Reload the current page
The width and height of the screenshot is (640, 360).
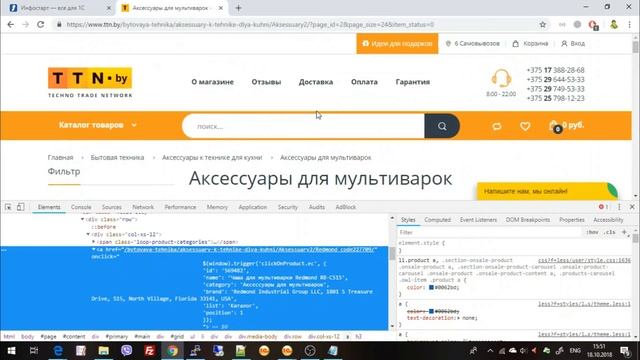point(40,24)
